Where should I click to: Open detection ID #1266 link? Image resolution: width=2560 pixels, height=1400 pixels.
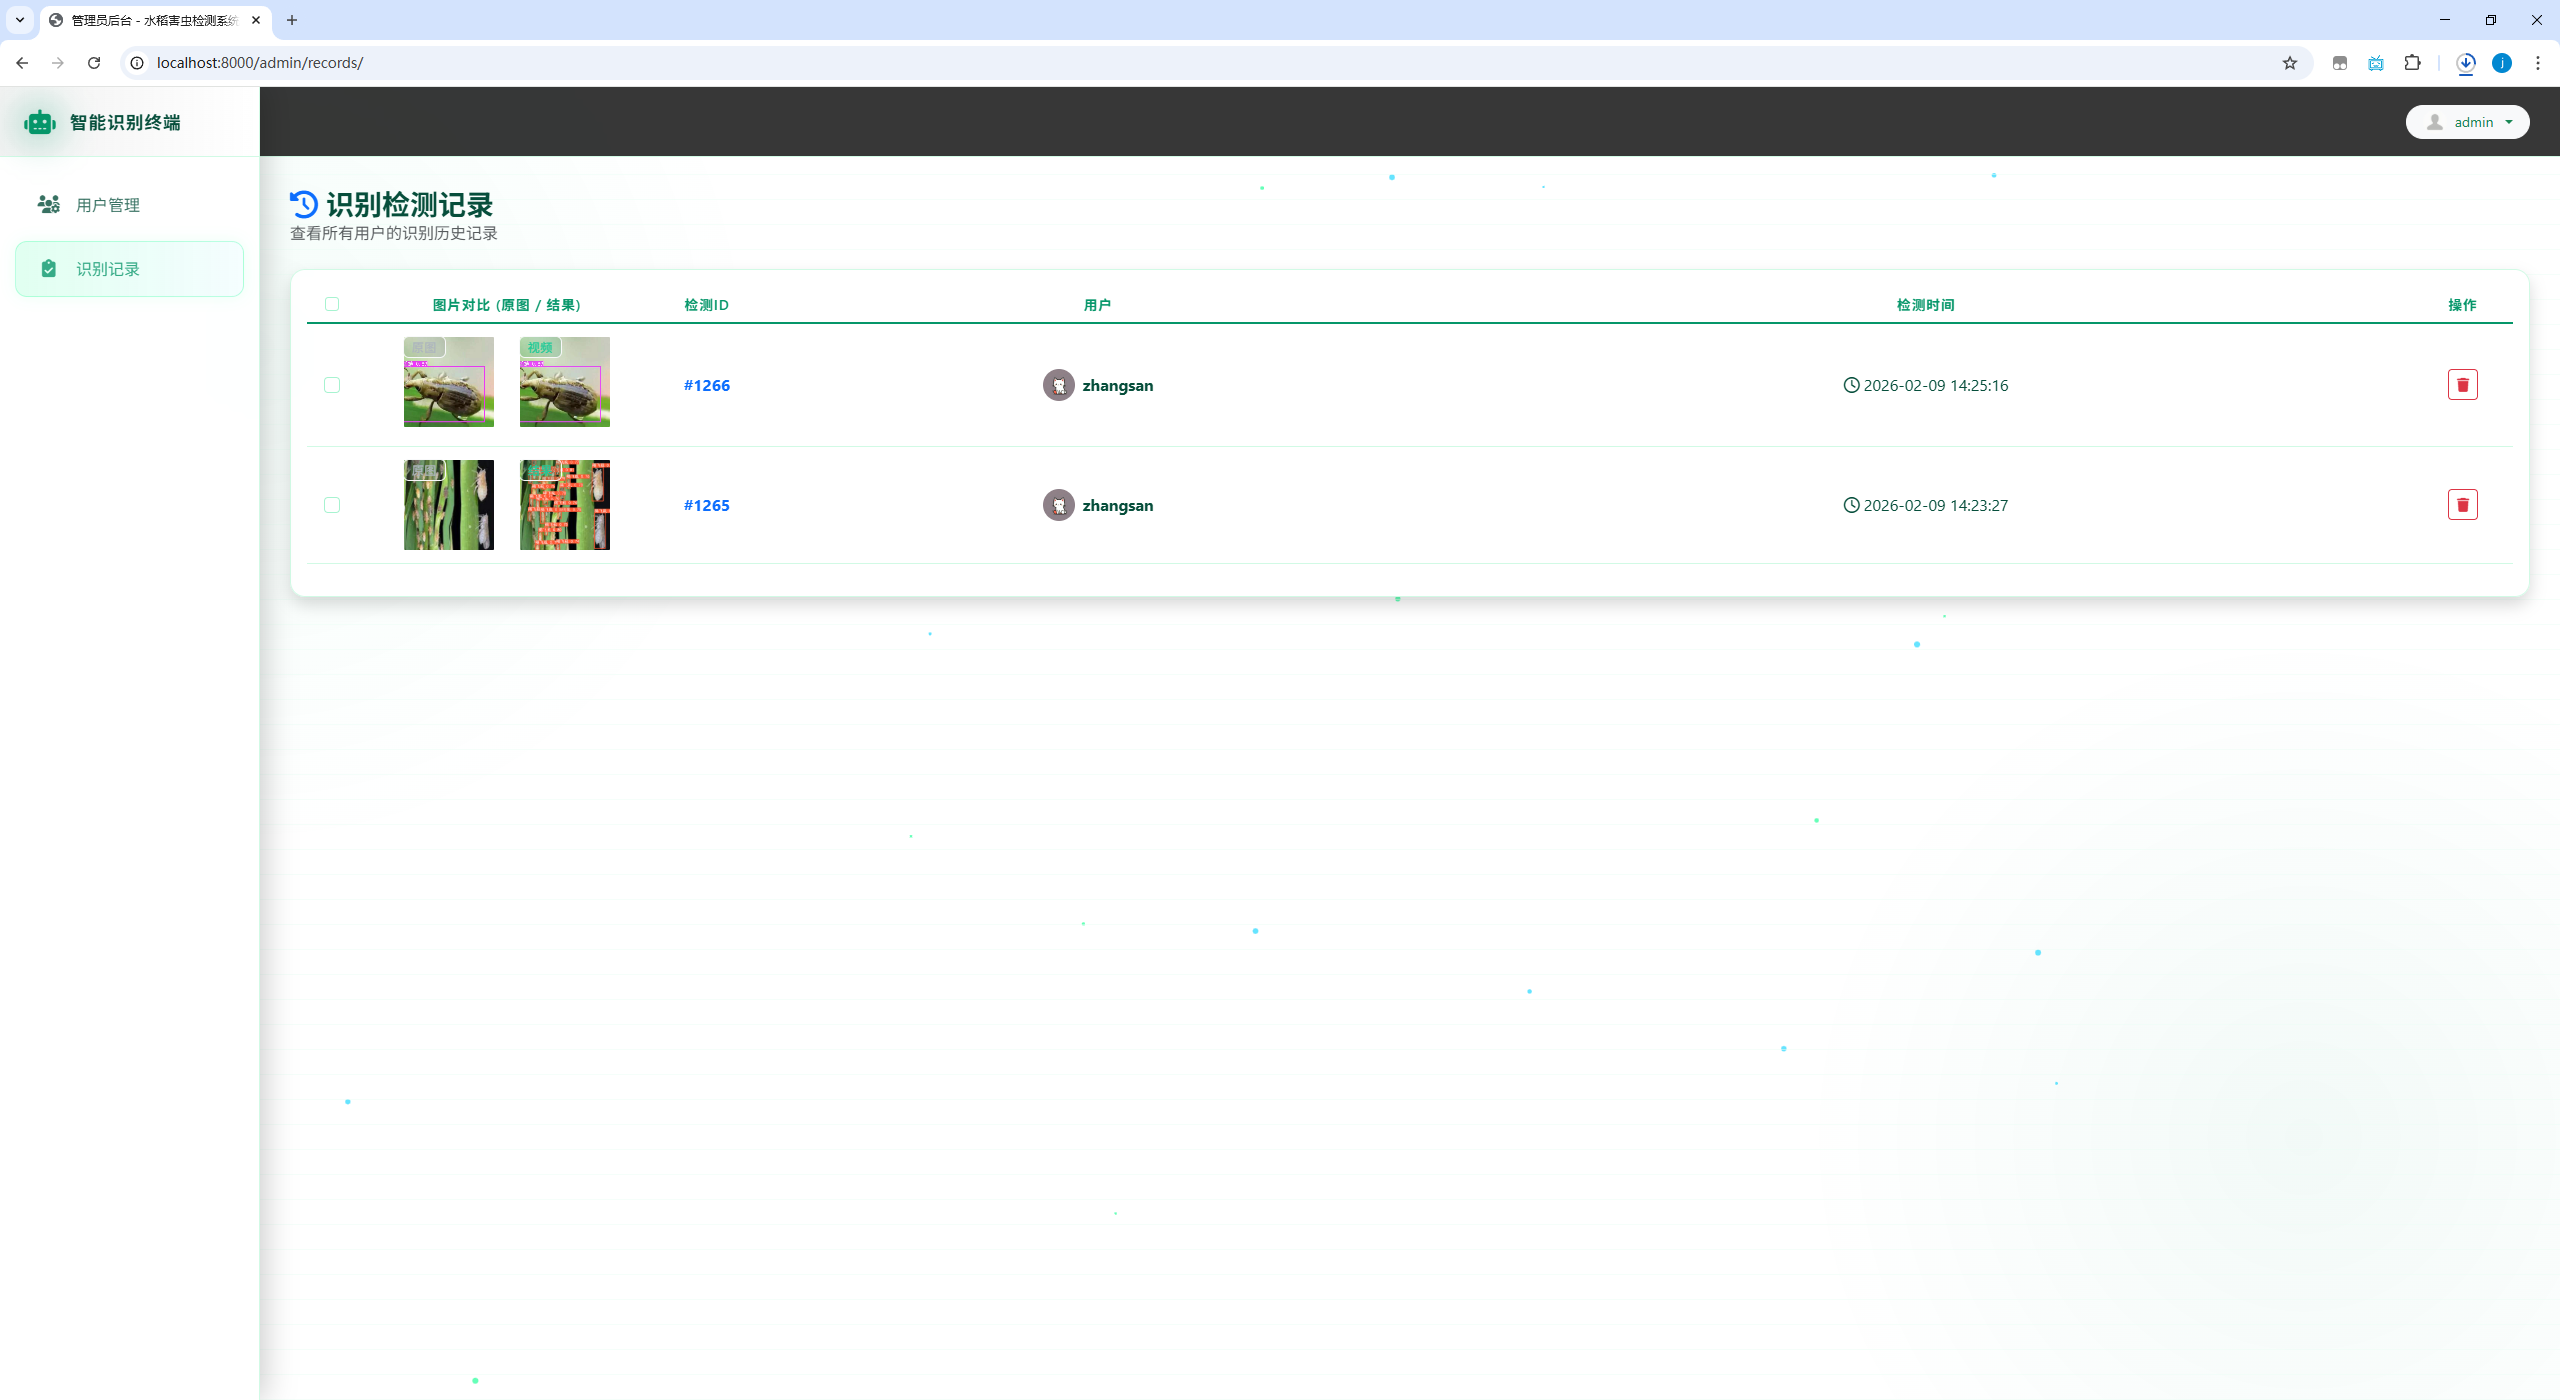click(706, 385)
